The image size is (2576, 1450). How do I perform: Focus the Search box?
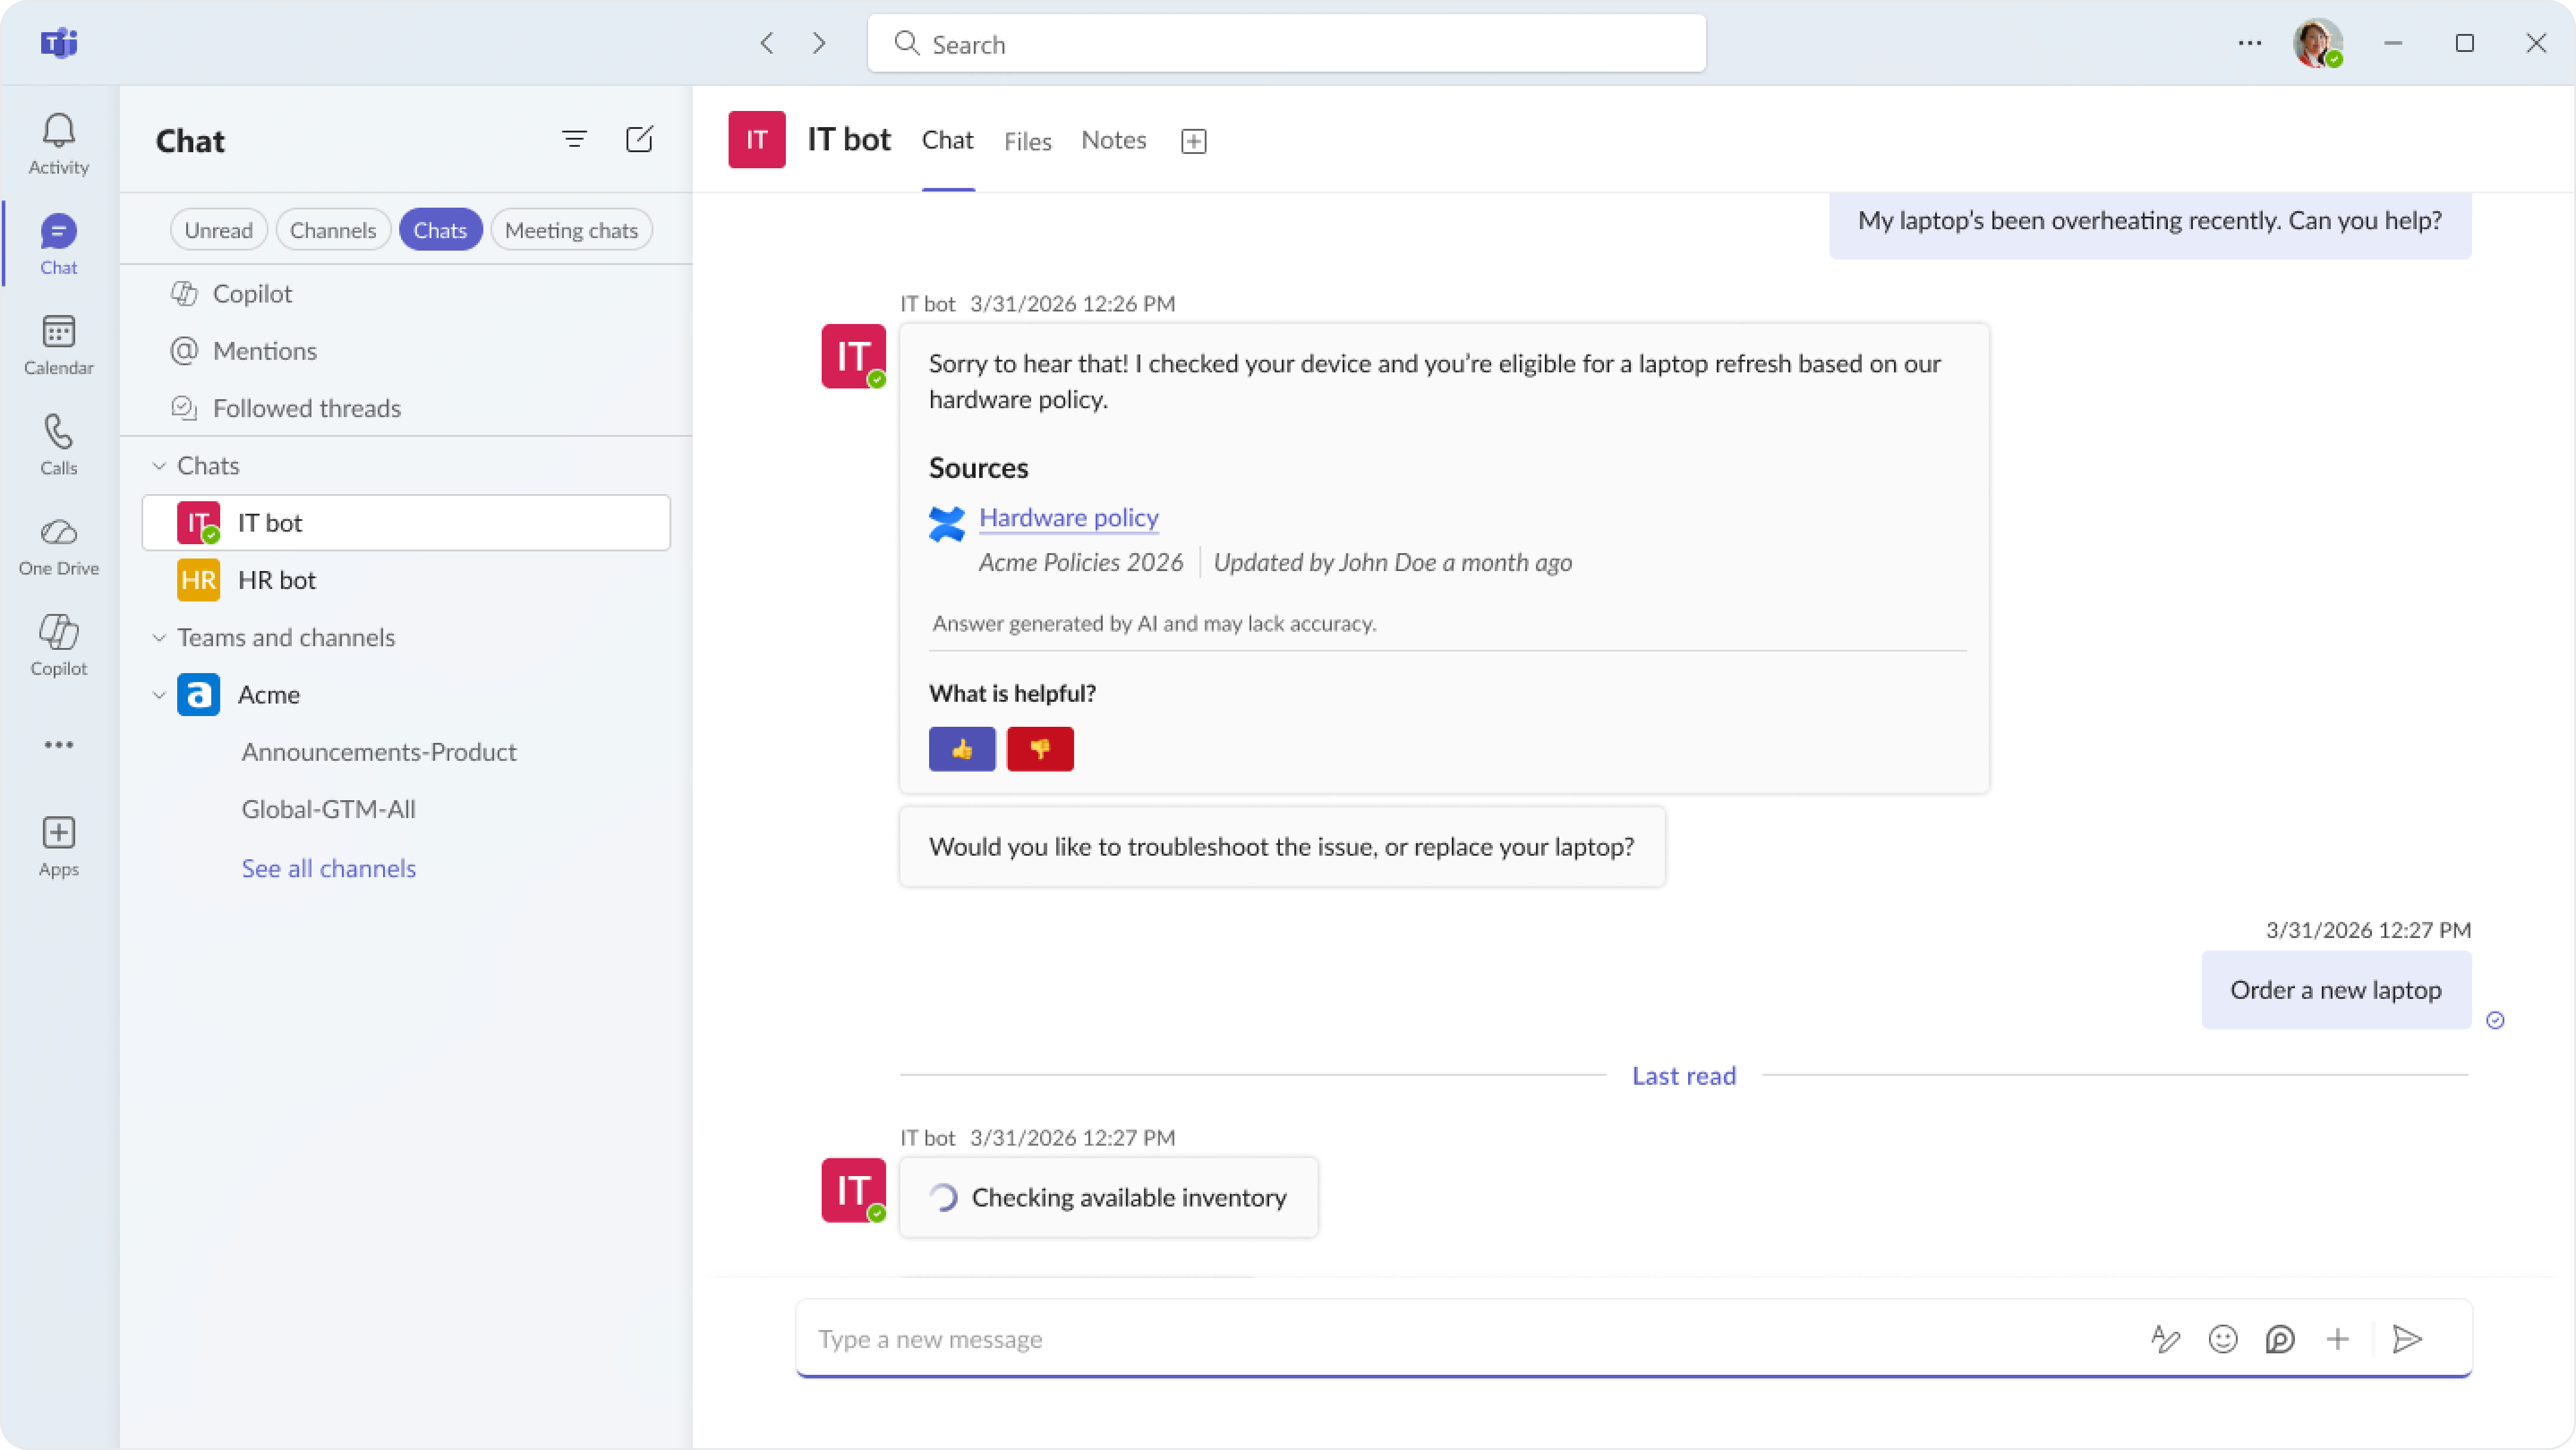(1286, 43)
